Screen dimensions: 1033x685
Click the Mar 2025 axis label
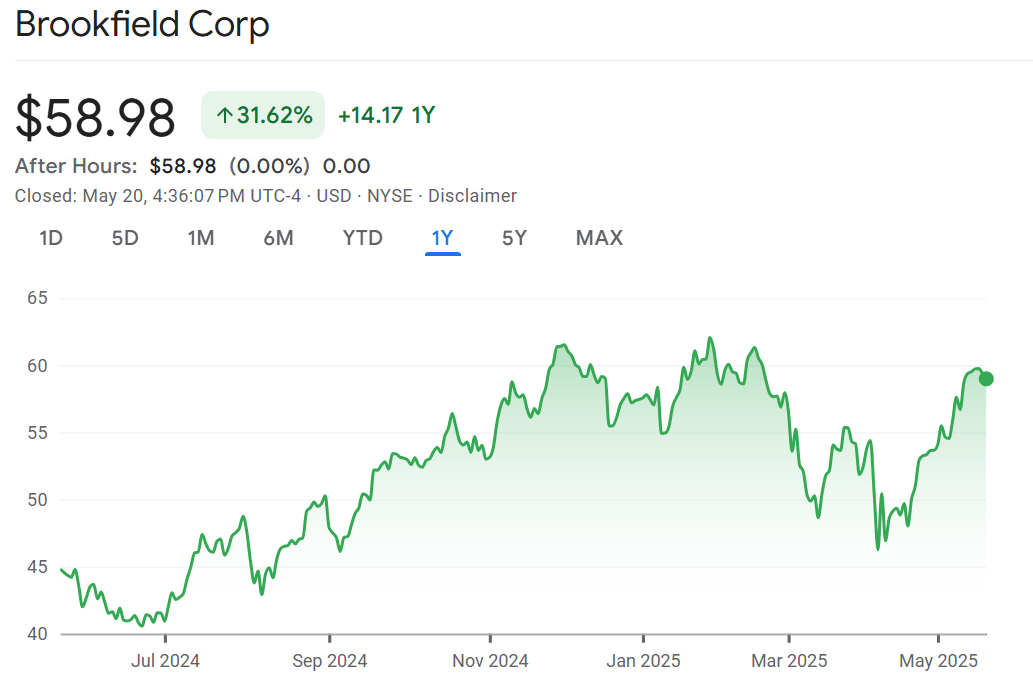[x=789, y=660]
